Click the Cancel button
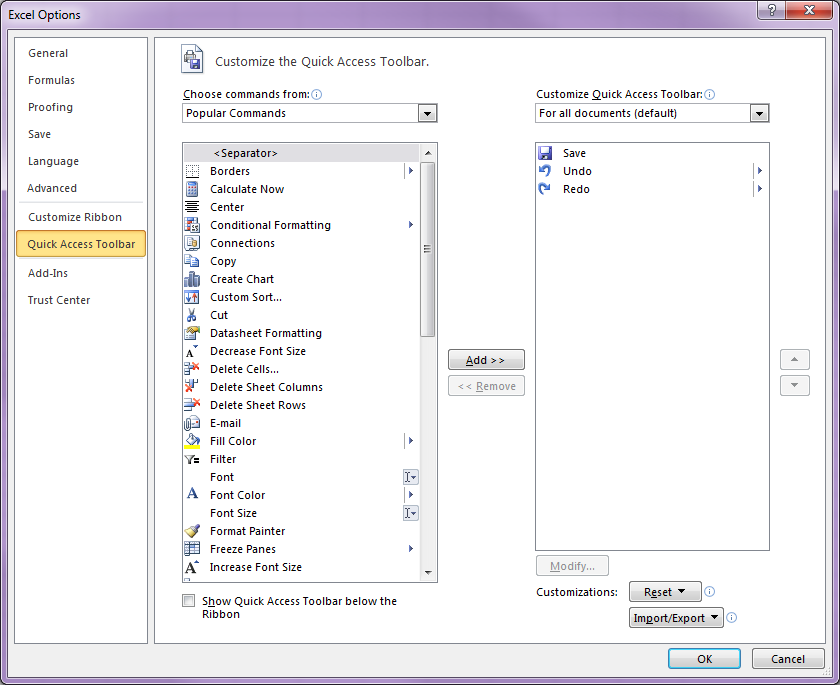840x685 pixels. tap(788, 659)
